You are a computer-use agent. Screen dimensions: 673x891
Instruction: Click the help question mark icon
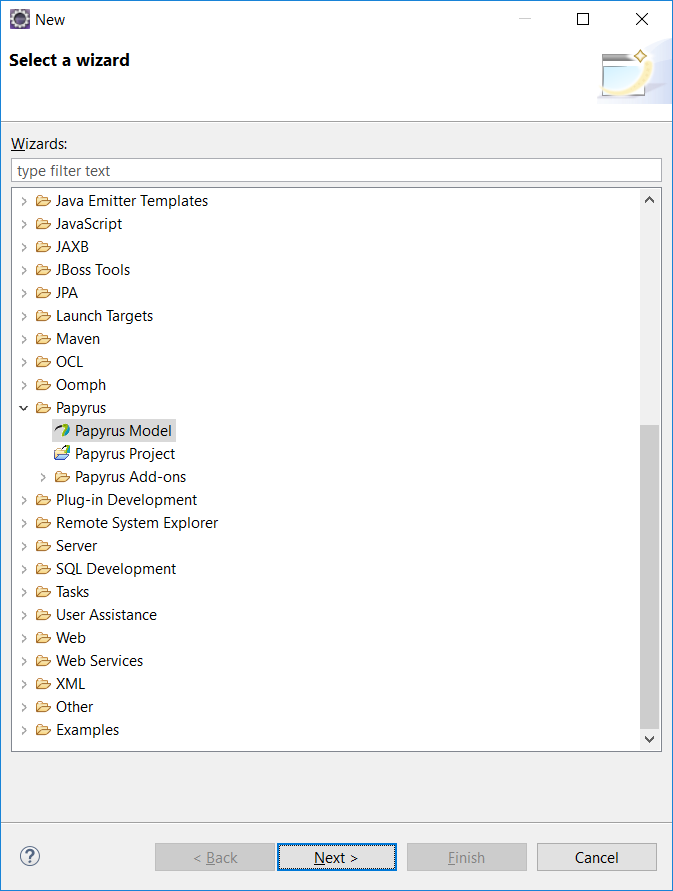(30, 856)
